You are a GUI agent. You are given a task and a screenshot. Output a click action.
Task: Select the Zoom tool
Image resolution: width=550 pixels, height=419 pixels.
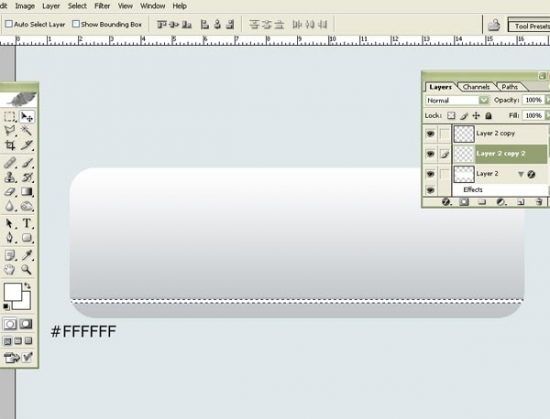click(27, 270)
